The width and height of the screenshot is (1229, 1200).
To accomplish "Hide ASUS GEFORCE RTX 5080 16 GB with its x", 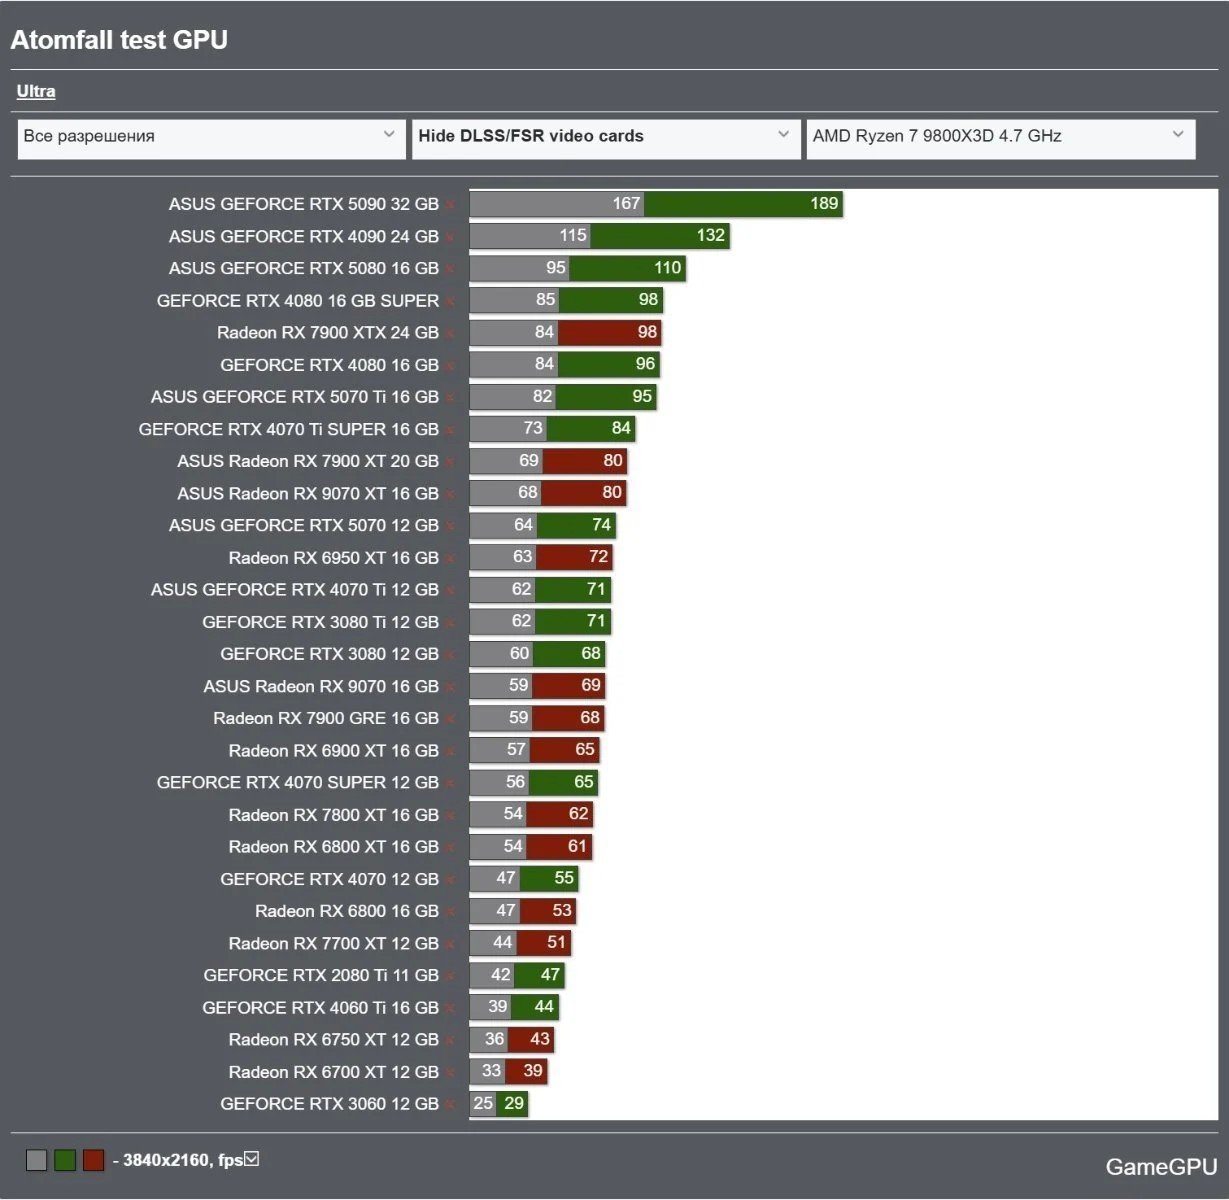I will point(451,269).
